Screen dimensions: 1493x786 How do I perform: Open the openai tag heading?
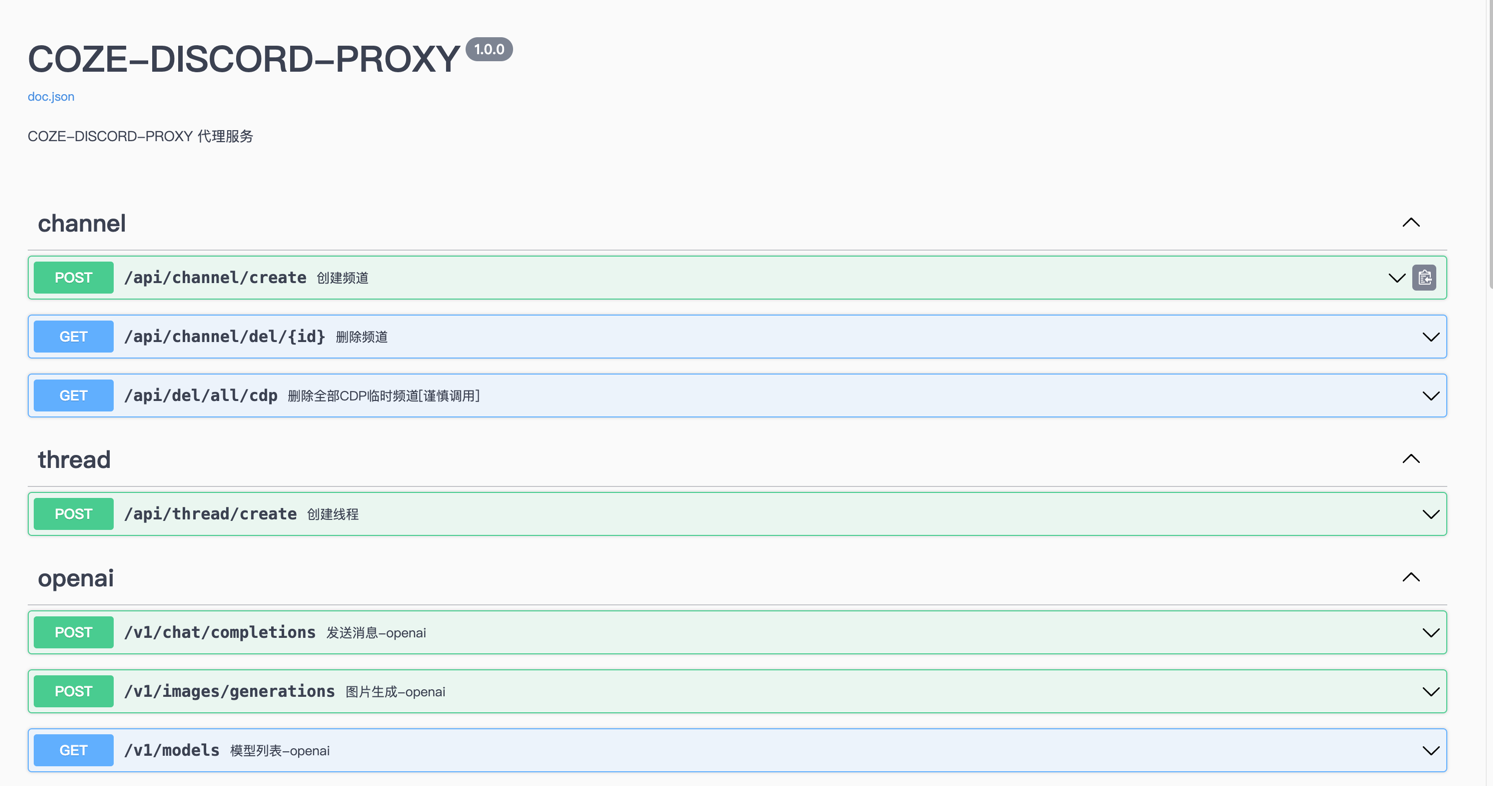point(76,578)
